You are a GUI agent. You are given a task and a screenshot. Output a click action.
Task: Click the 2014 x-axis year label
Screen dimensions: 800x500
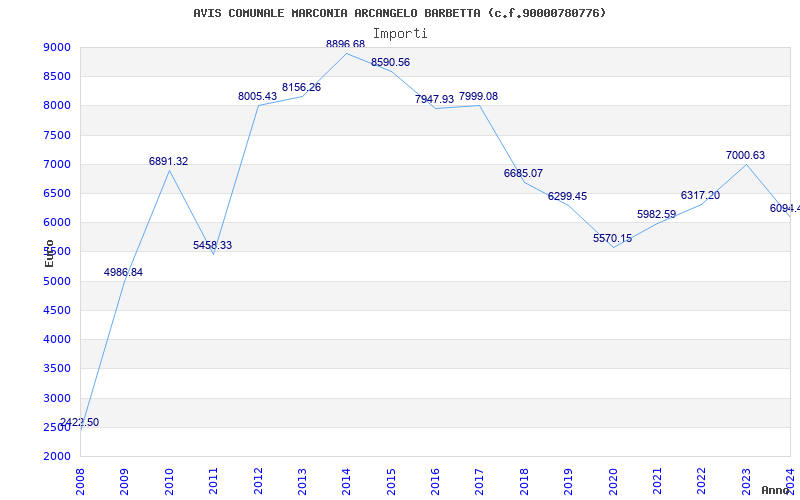tap(346, 482)
